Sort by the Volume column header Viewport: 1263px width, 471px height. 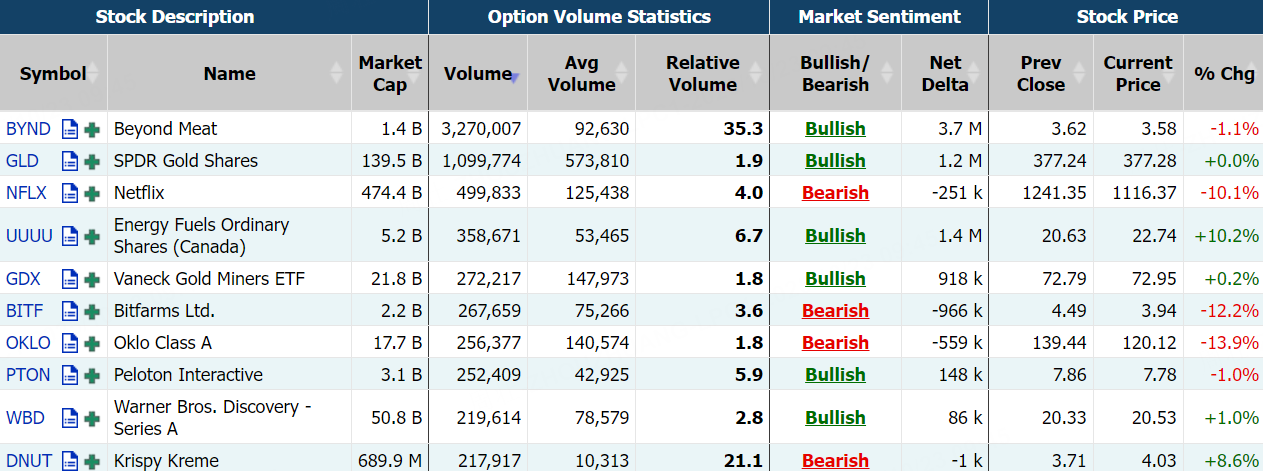click(x=478, y=73)
